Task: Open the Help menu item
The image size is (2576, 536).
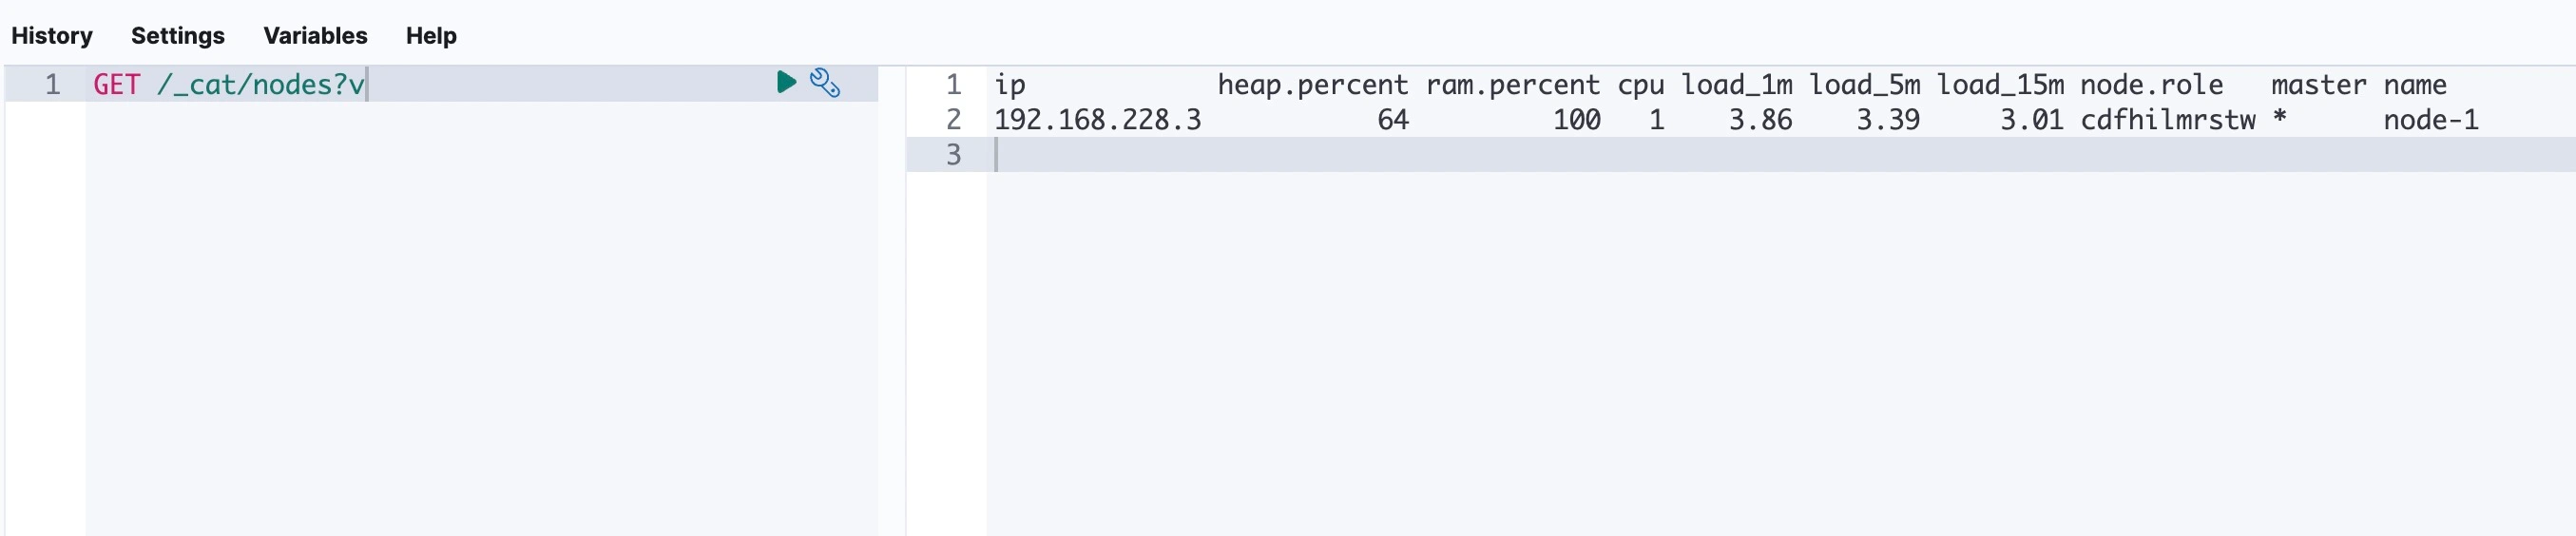Action: coord(431,36)
